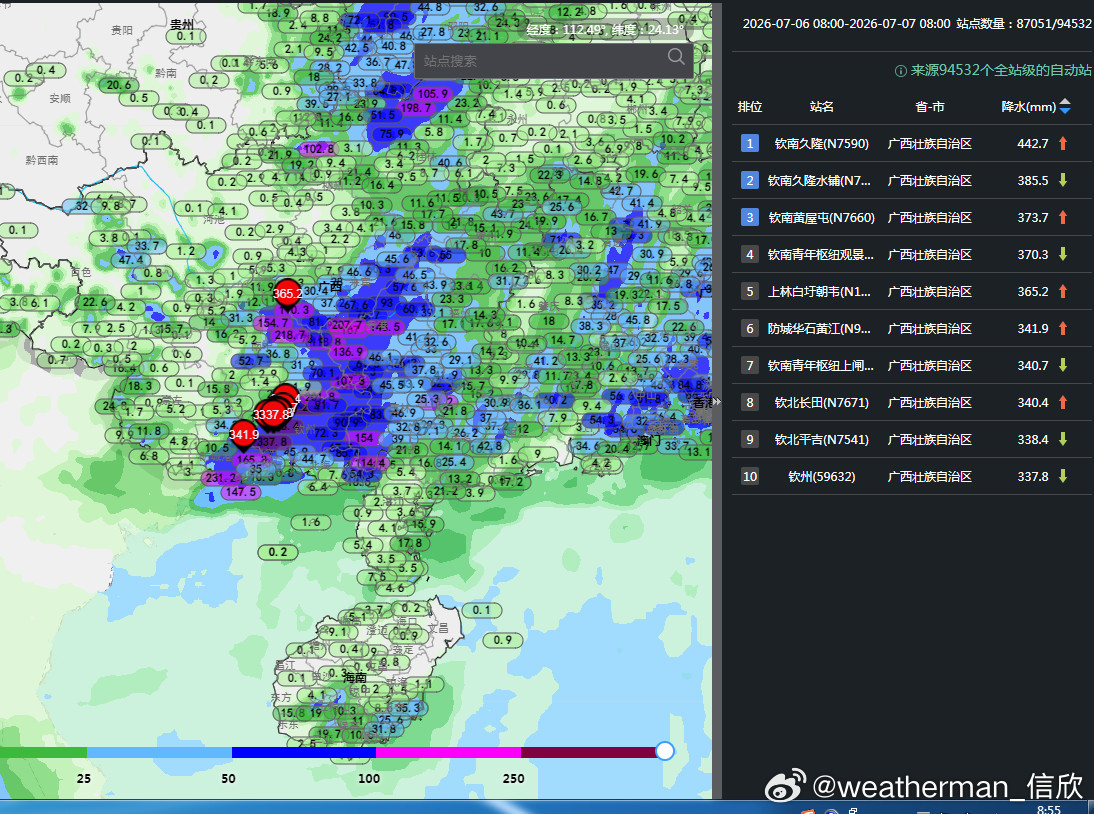Click the 省-市 column header
This screenshot has width=1094, height=814.
[x=929, y=107]
